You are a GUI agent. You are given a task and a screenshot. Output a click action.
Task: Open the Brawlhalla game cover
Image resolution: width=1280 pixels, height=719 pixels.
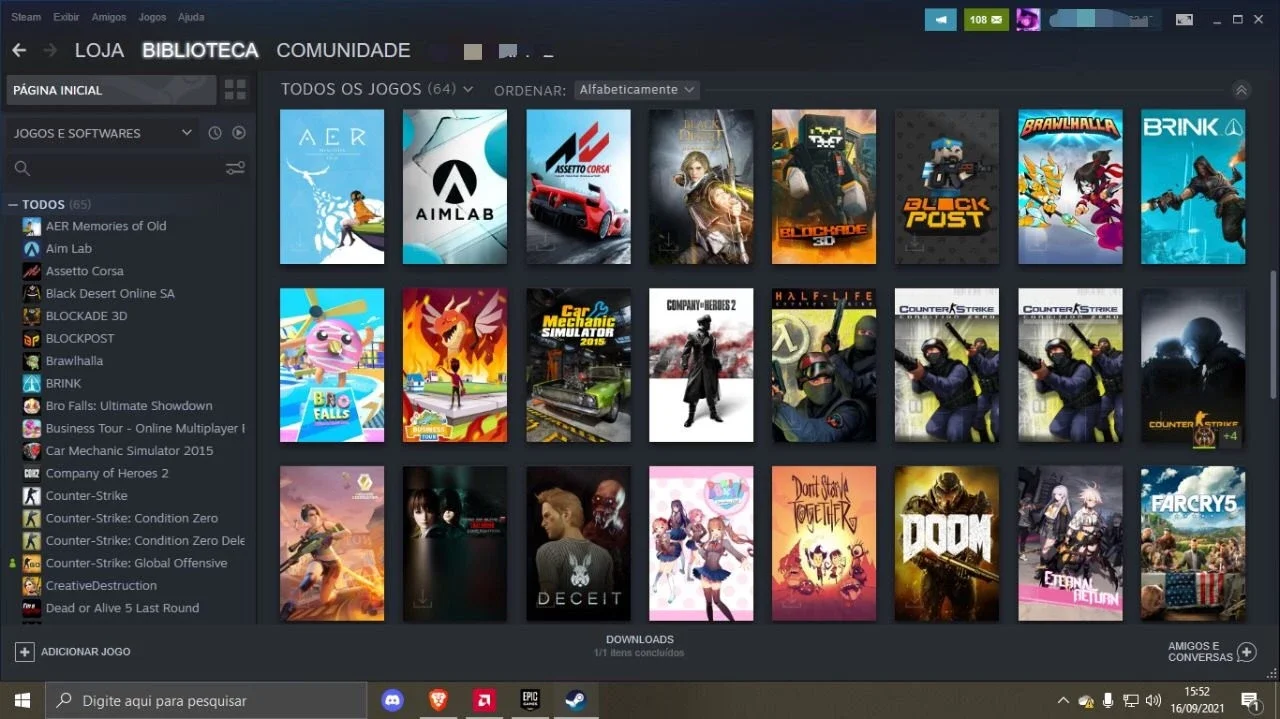[1070, 187]
